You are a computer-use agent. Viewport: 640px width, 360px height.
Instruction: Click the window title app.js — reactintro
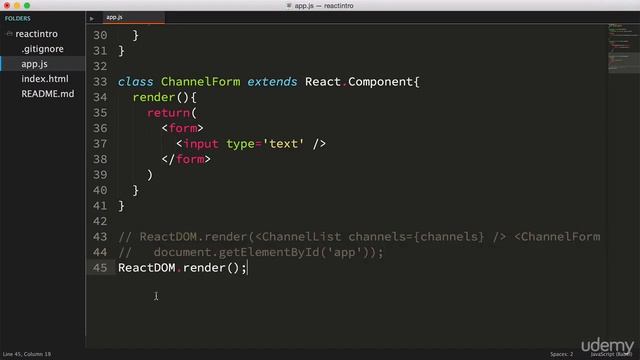click(324, 6)
